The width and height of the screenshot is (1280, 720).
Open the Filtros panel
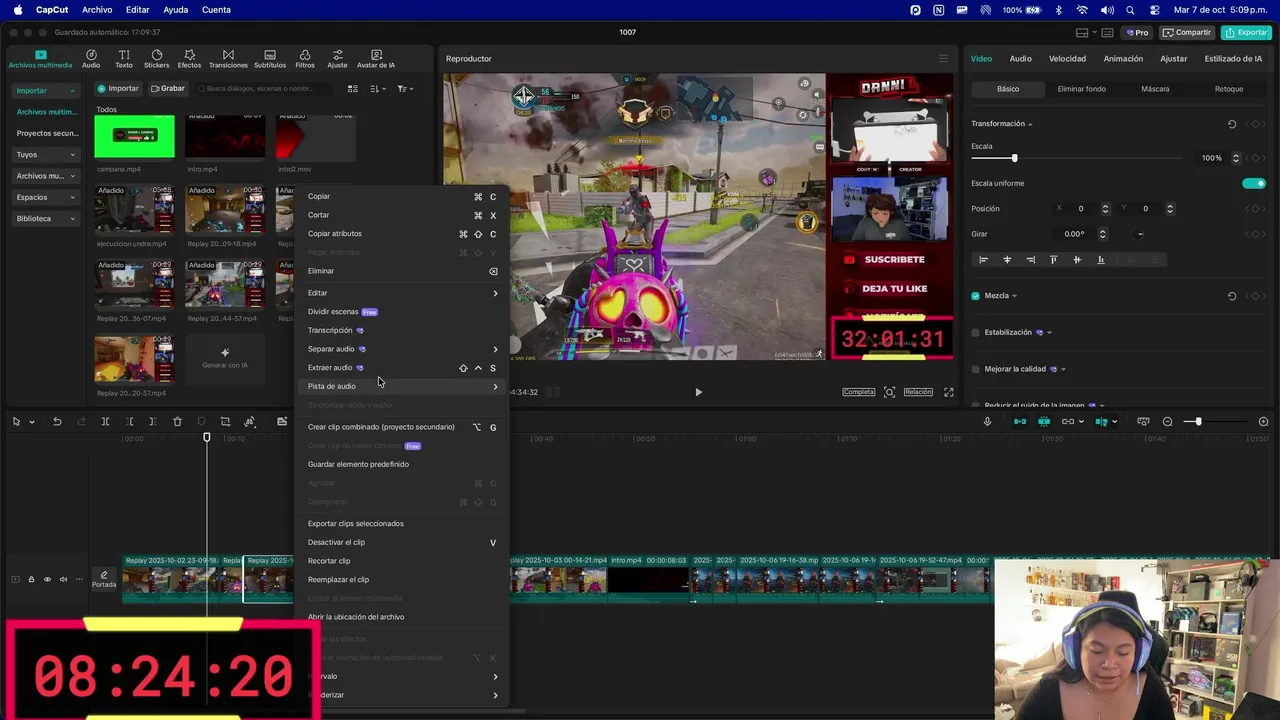pyautogui.click(x=305, y=59)
